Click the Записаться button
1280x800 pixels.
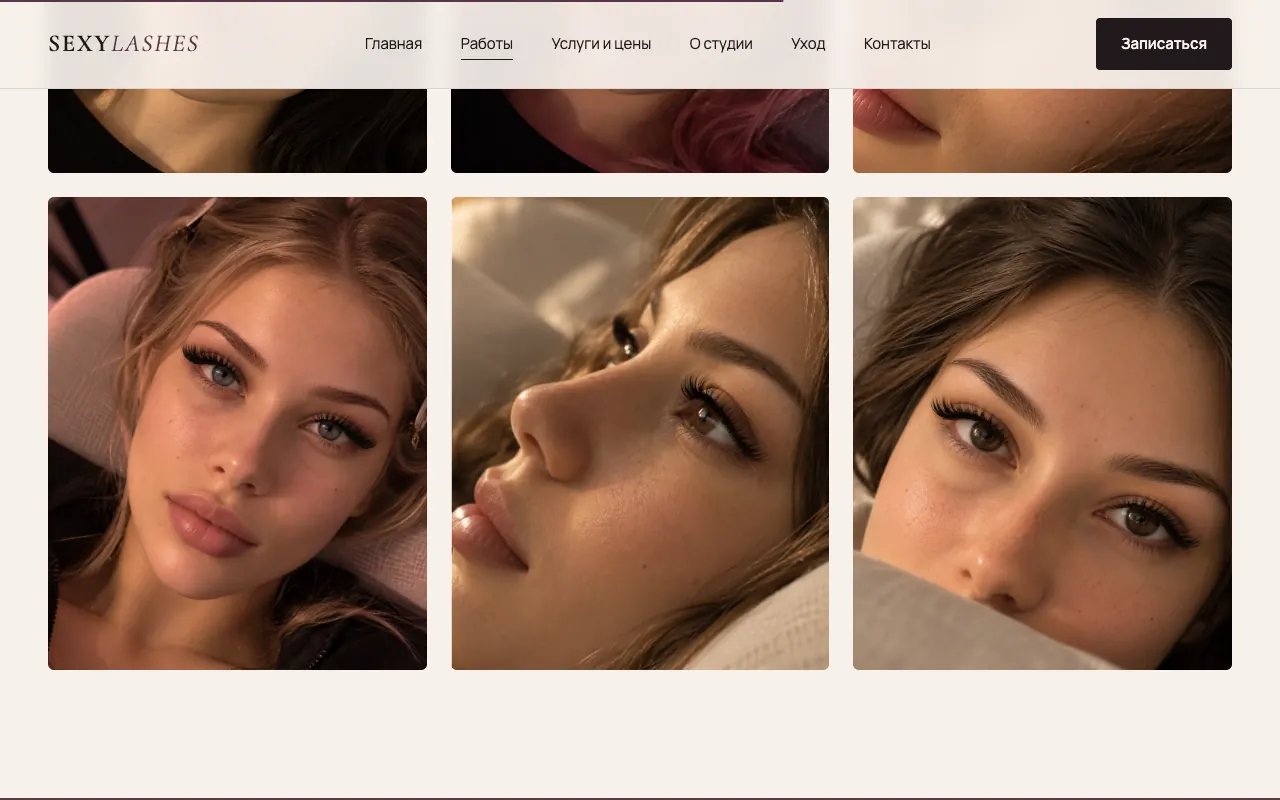pos(1164,44)
